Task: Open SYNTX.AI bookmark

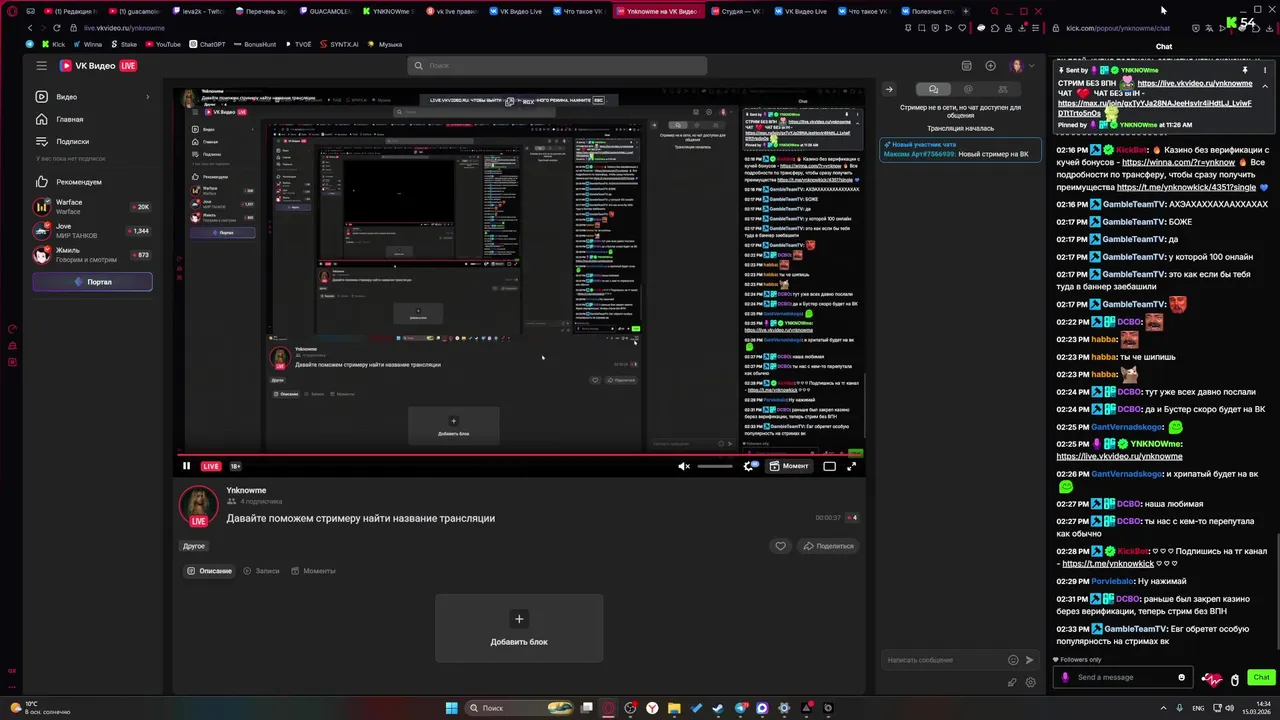Action: click(x=339, y=44)
